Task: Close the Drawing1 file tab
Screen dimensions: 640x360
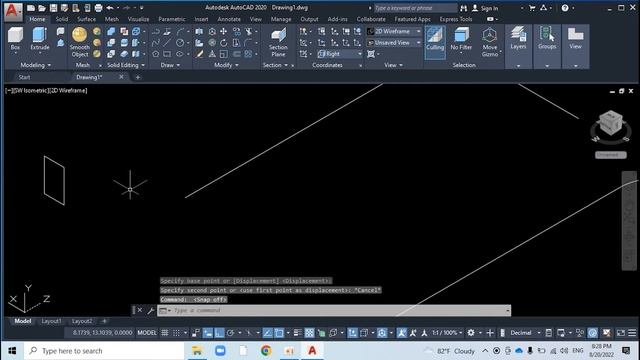Action: (121, 77)
